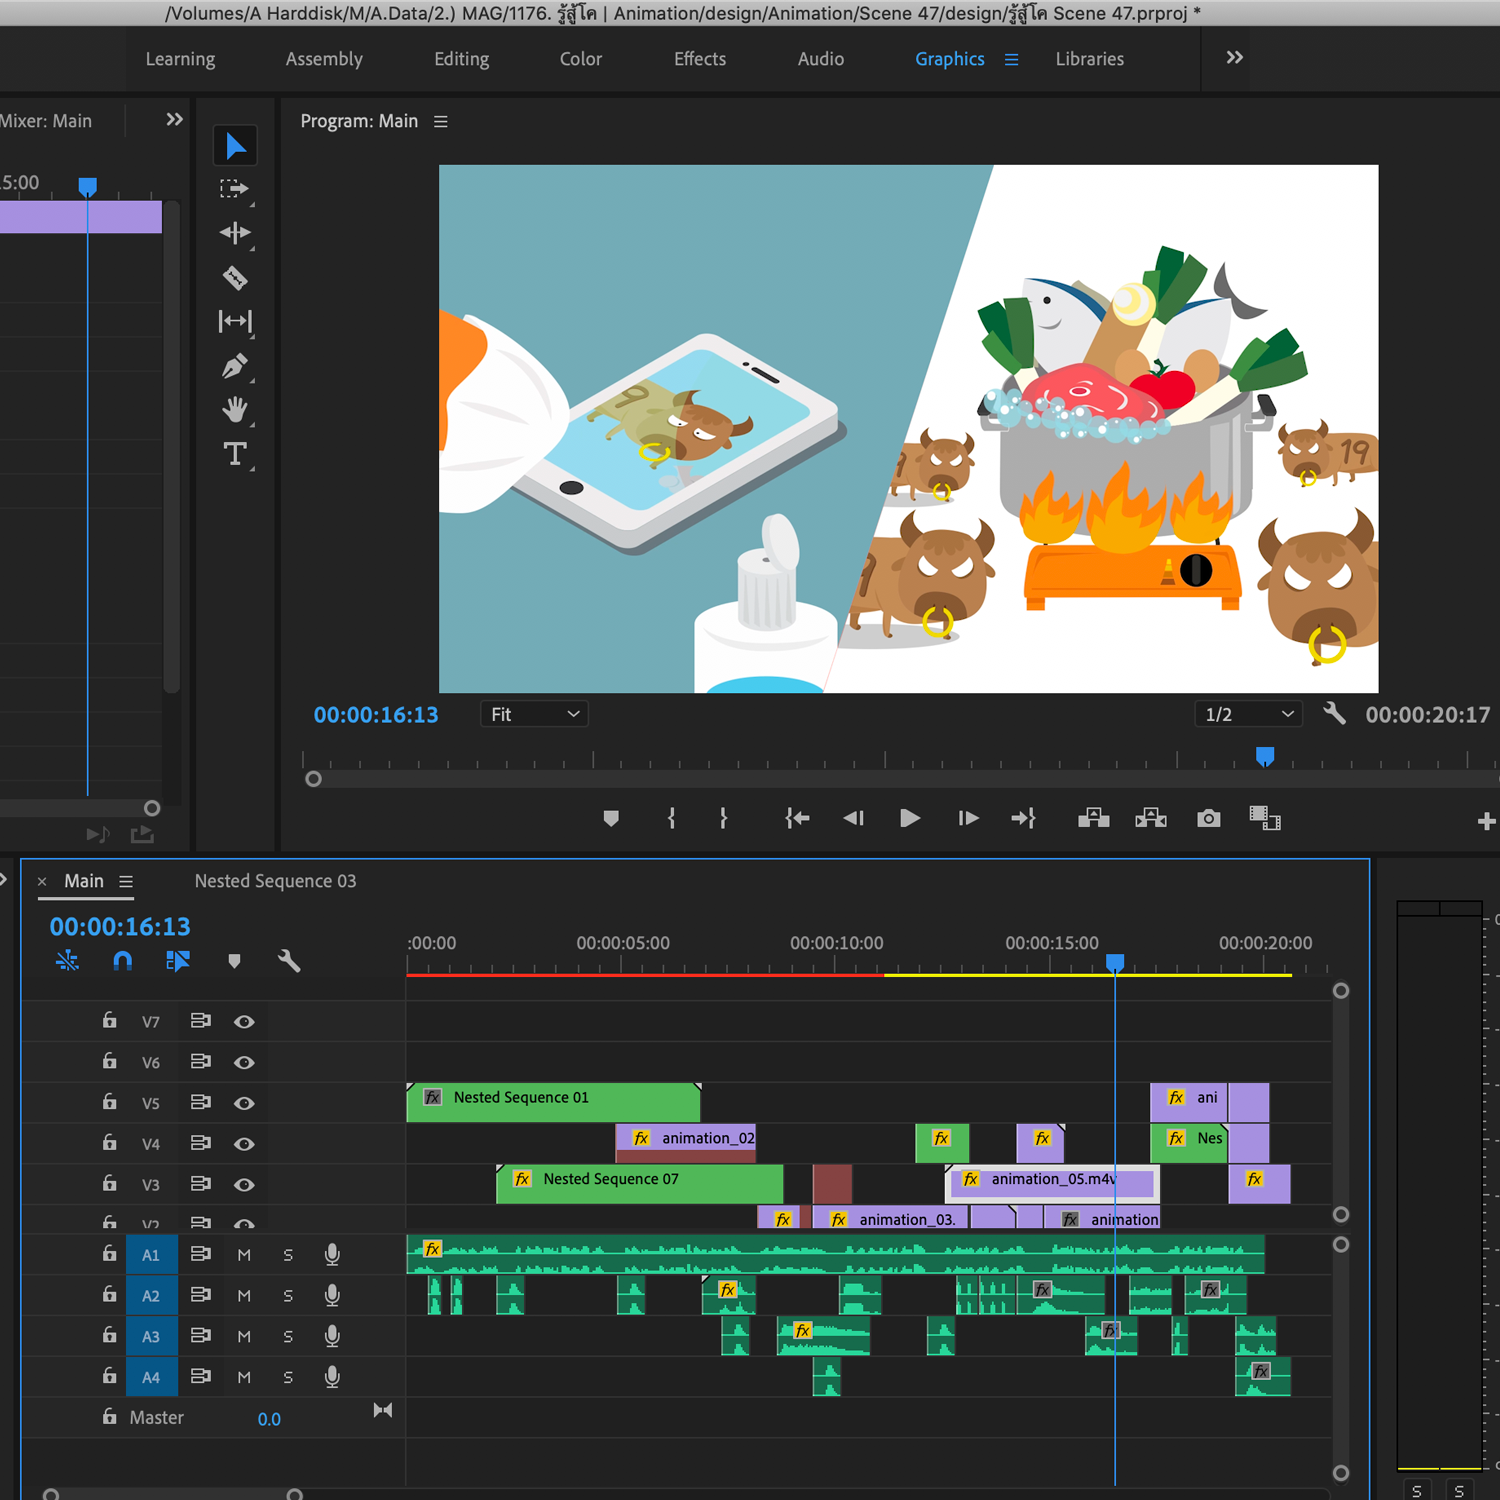This screenshot has height=1500, width=1500.
Task: Show overflow workspaces chevron
Action: tap(1235, 58)
